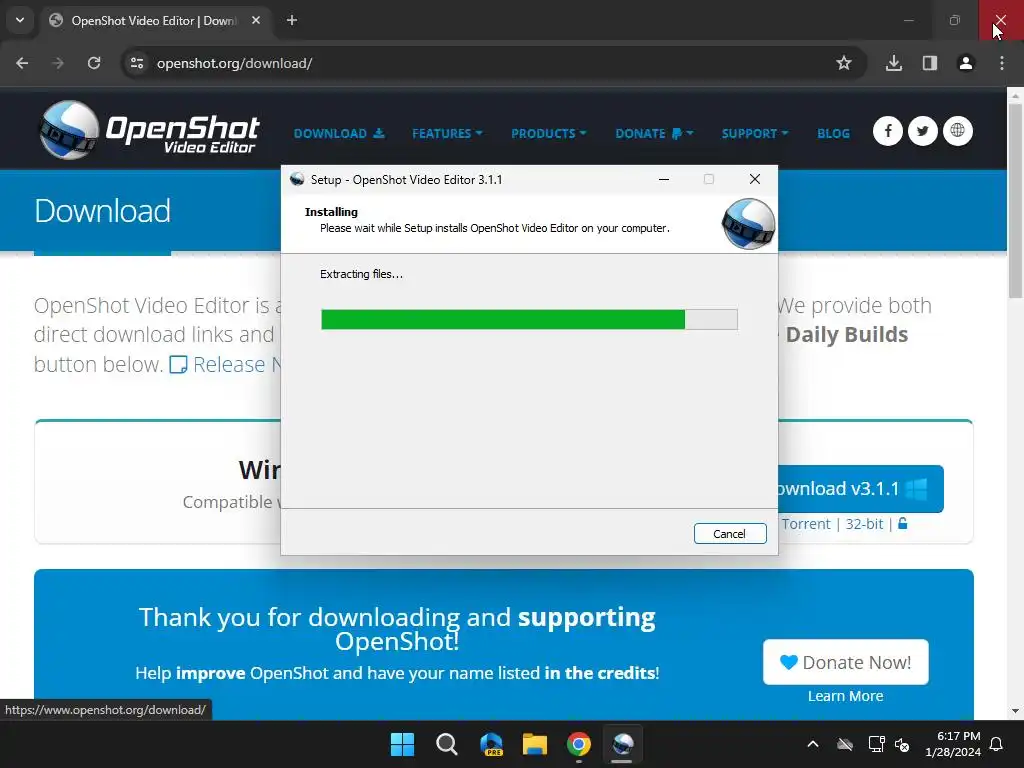Screen dimensions: 1024x768
Task: Open the network tray icon
Action: (876, 744)
